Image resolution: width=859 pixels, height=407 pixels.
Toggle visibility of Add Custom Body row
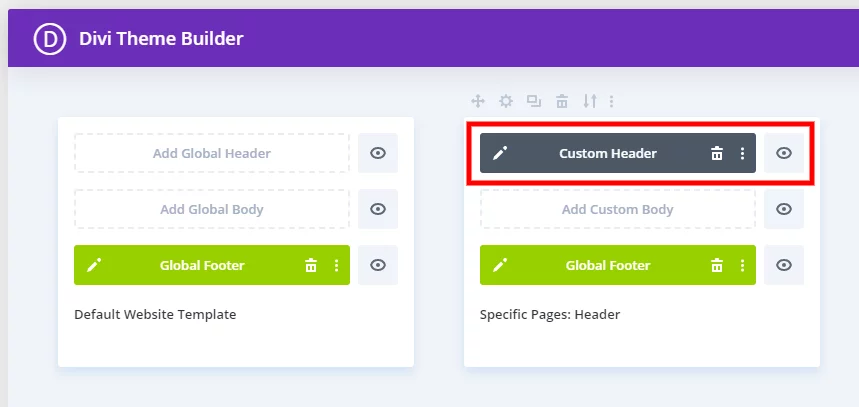(784, 209)
